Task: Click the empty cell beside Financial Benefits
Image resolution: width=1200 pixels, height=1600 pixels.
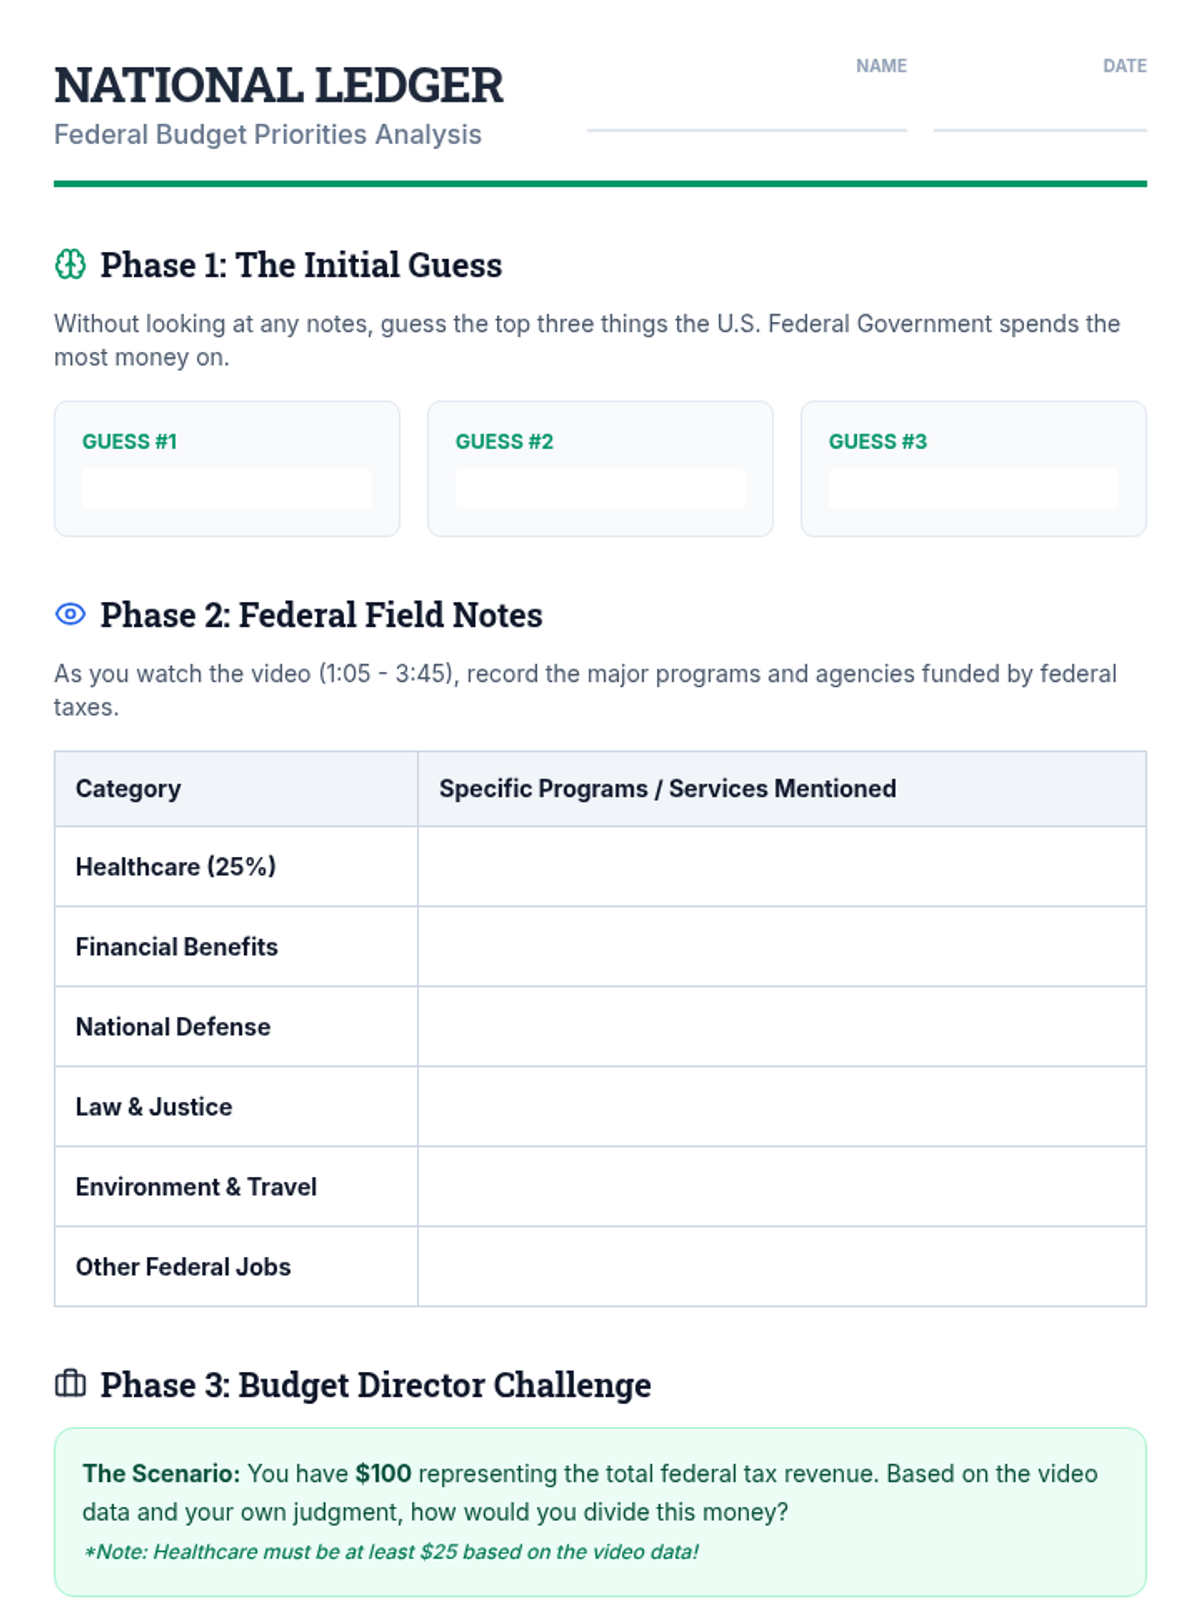Action: tap(781, 946)
